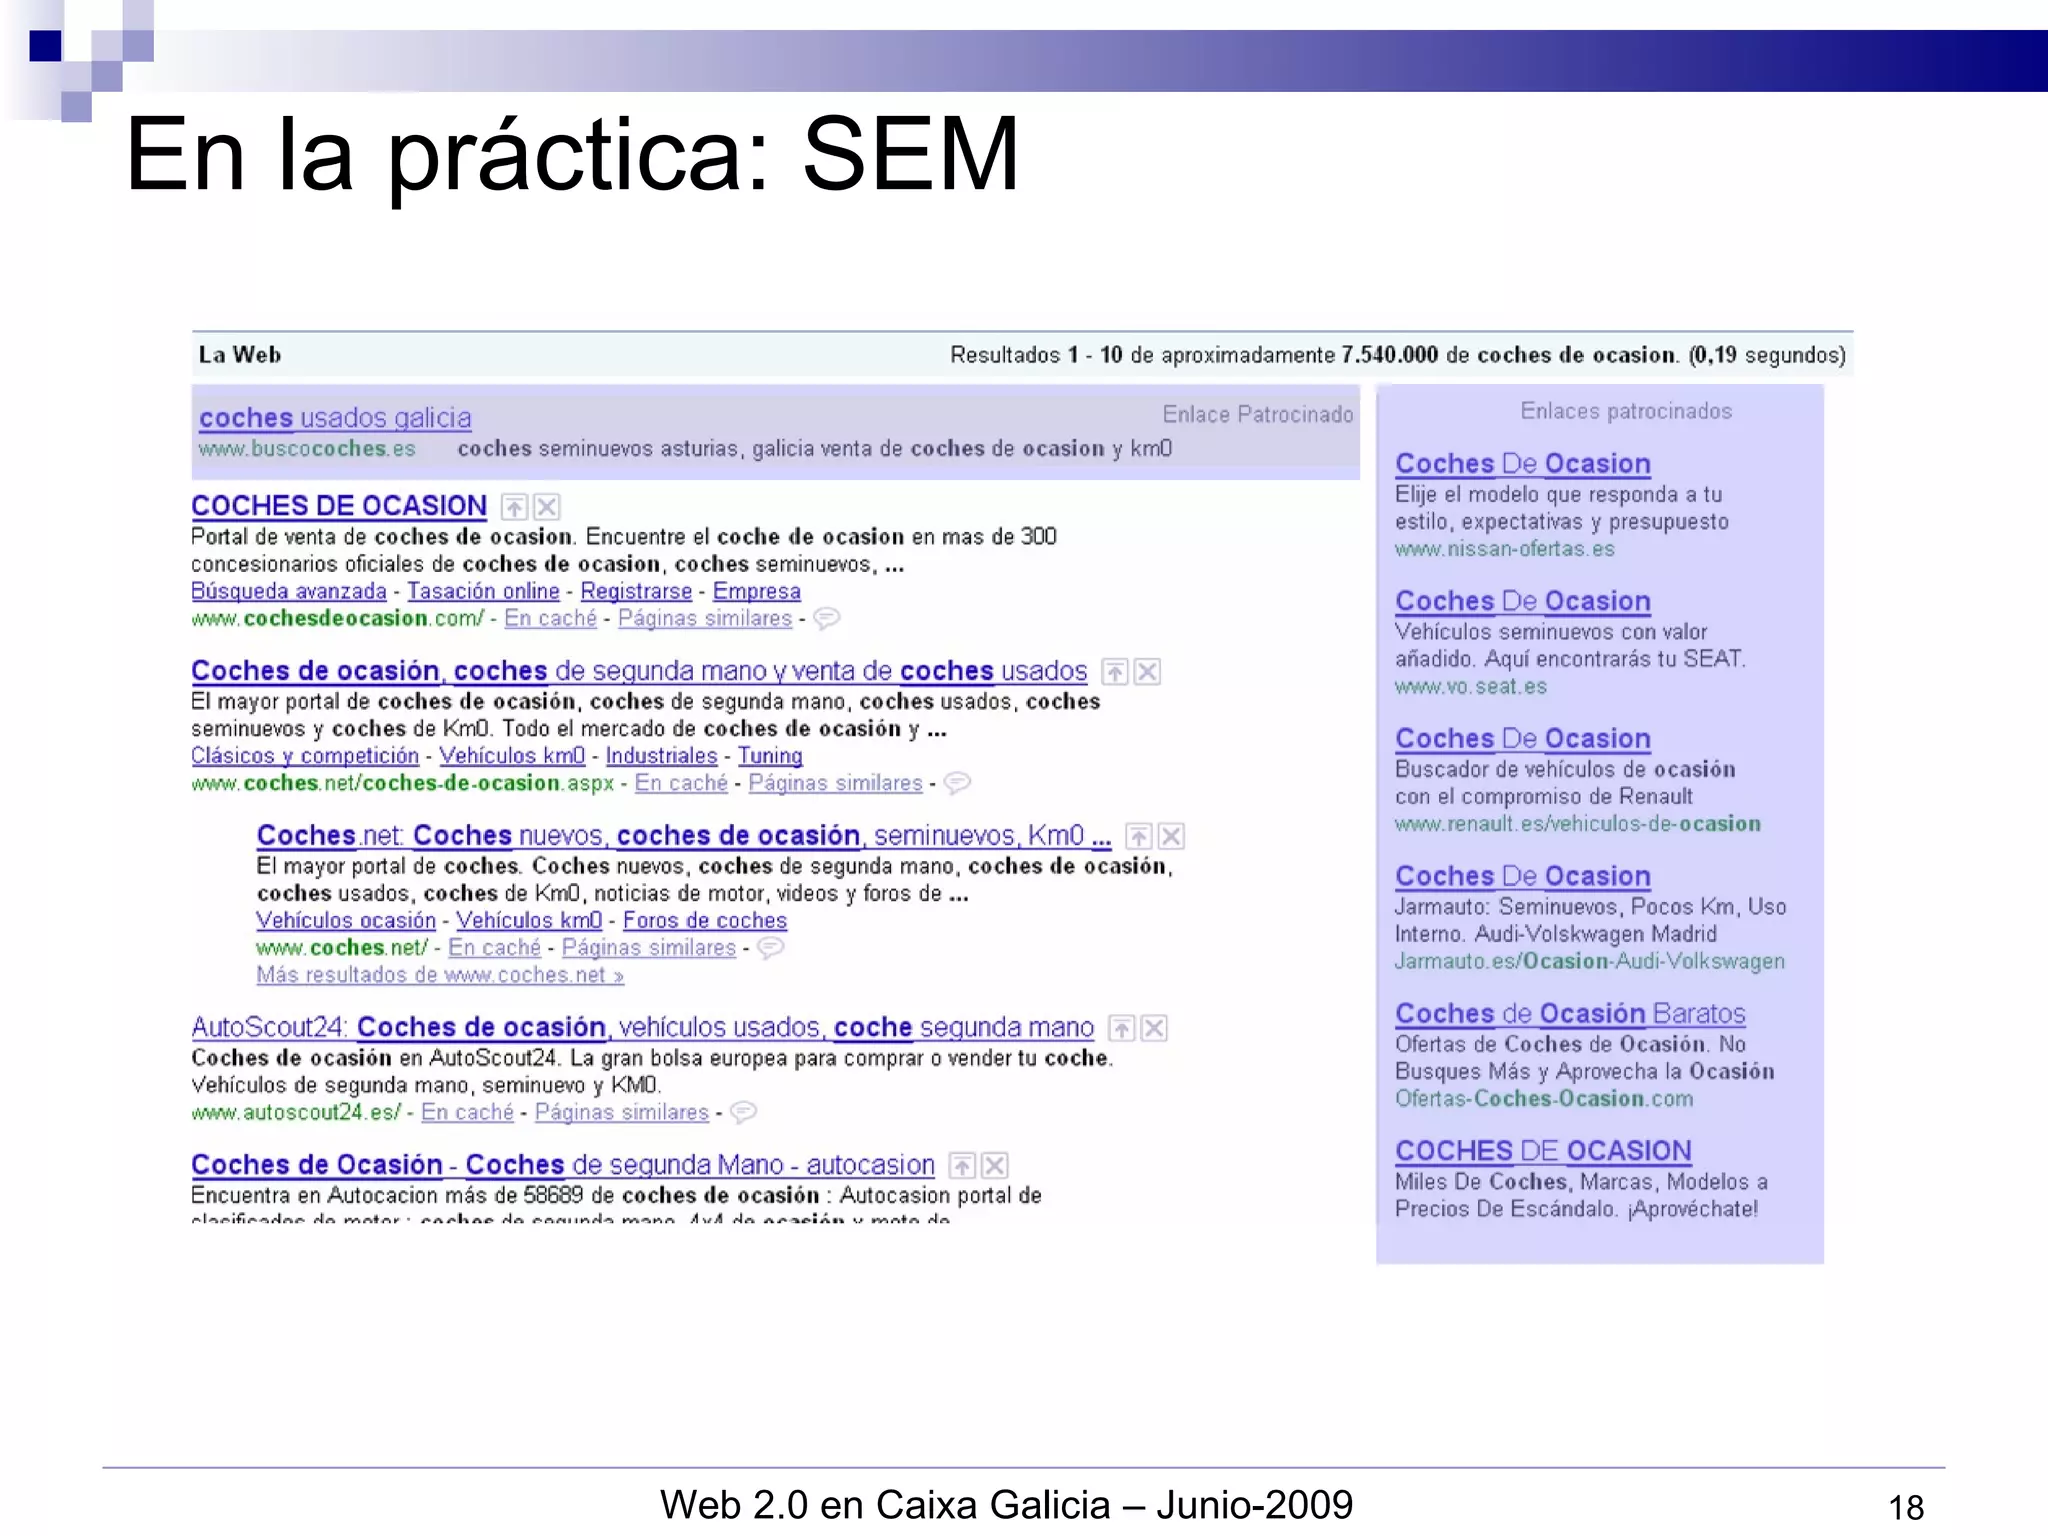The height and width of the screenshot is (1536, 2048).
Task: Open 'Páginas similares' for cochesdeocasion.com
Action: coord(705,619)
